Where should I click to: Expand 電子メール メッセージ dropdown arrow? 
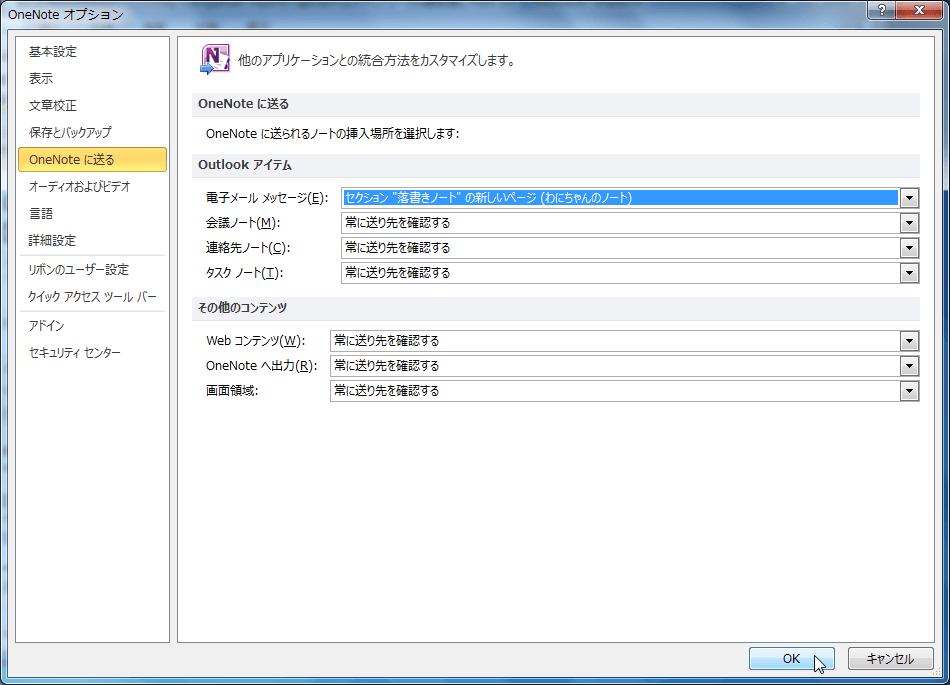click(909, 198)
